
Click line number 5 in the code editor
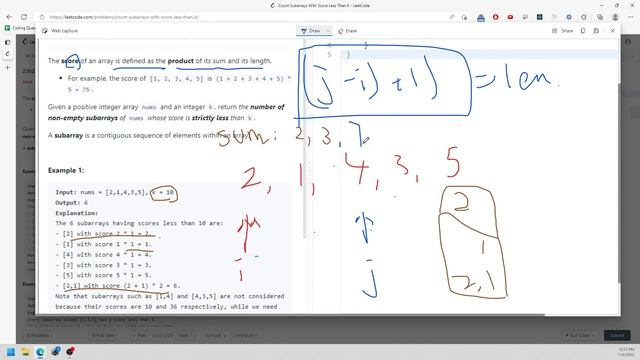[329, 55]
